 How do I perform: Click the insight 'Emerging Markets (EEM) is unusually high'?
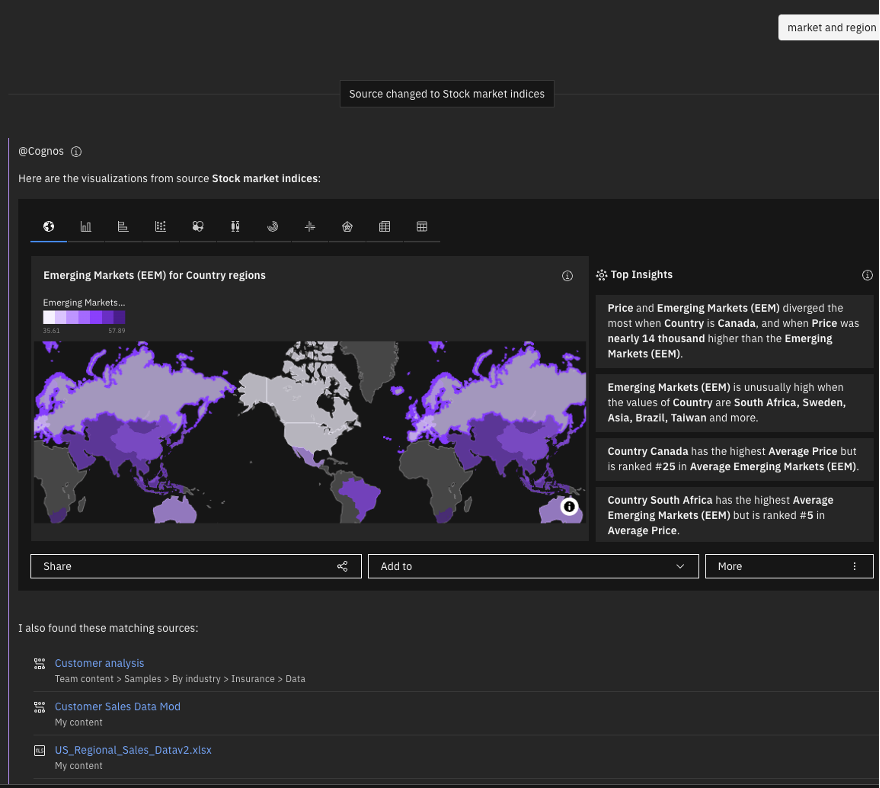735,402
